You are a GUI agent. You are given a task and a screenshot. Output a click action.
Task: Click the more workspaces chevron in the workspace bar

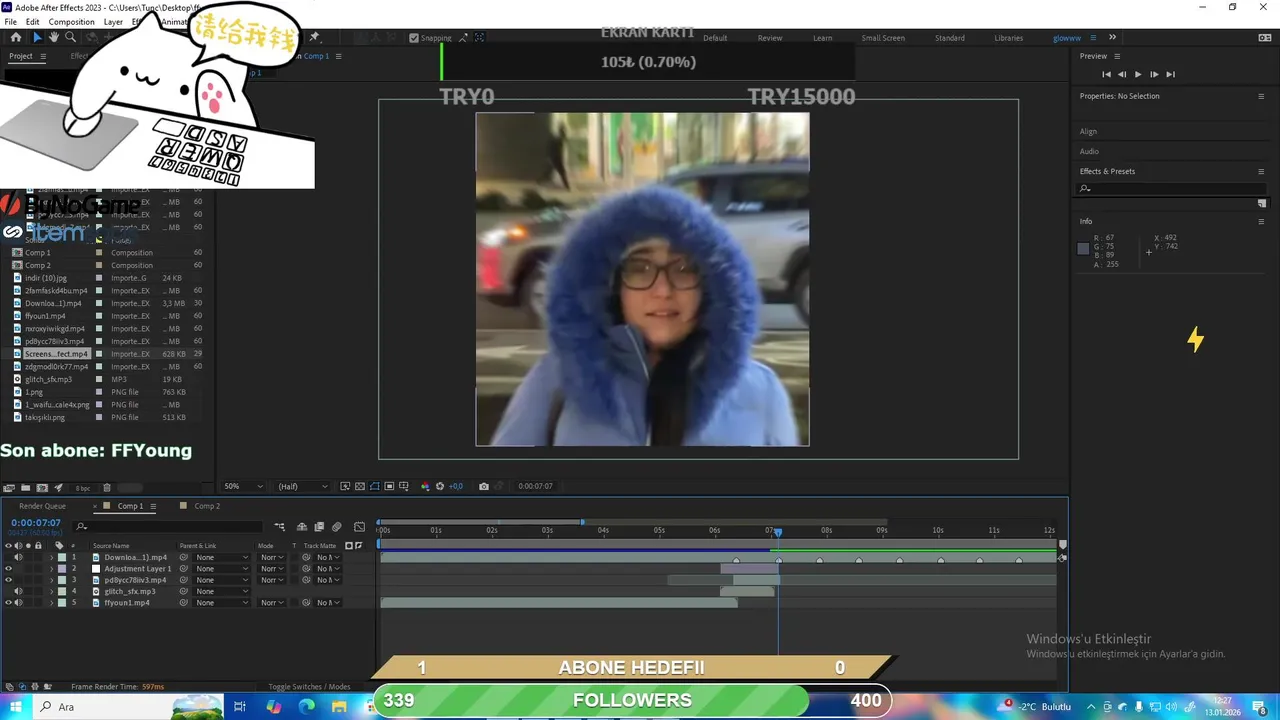[x=1112, y=37]
